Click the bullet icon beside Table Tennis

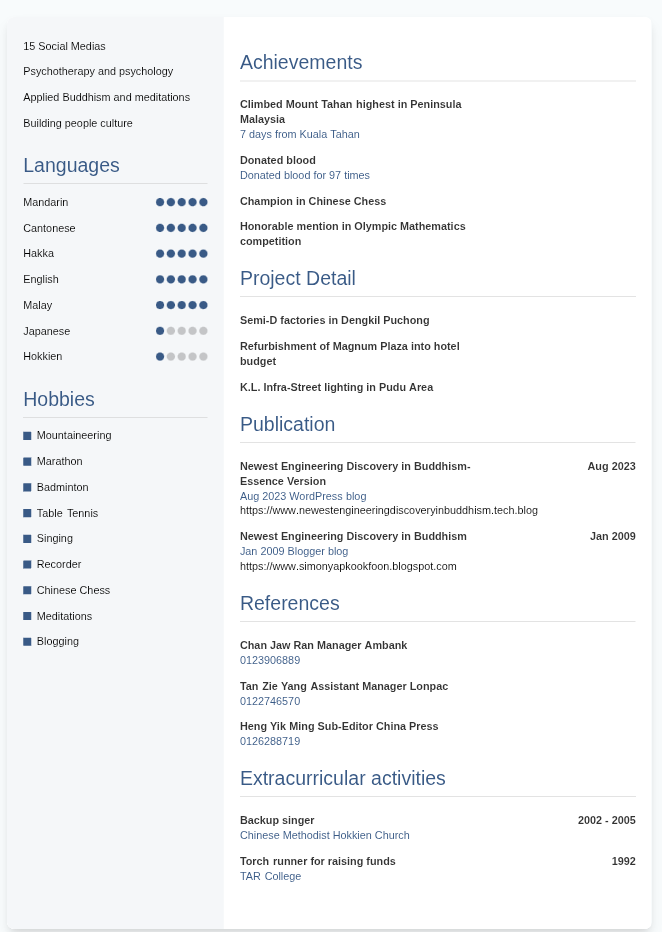[x=27, y=514]
